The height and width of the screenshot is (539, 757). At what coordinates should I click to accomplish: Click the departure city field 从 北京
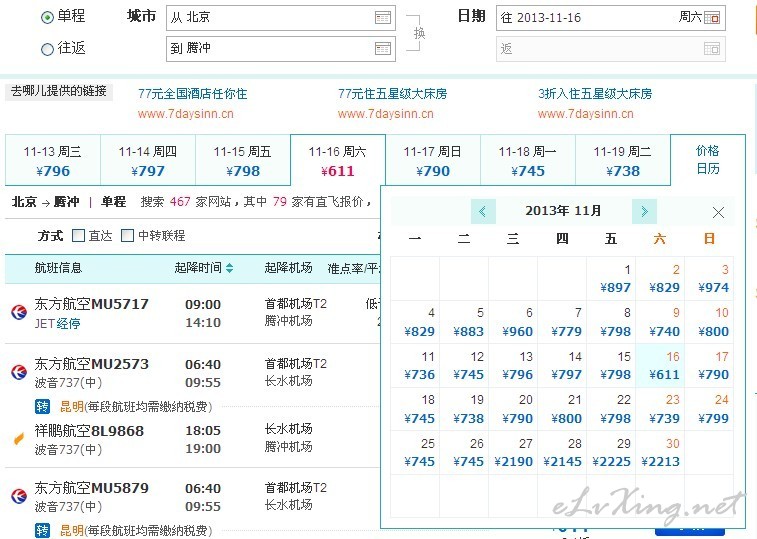[x=280, y=18]
